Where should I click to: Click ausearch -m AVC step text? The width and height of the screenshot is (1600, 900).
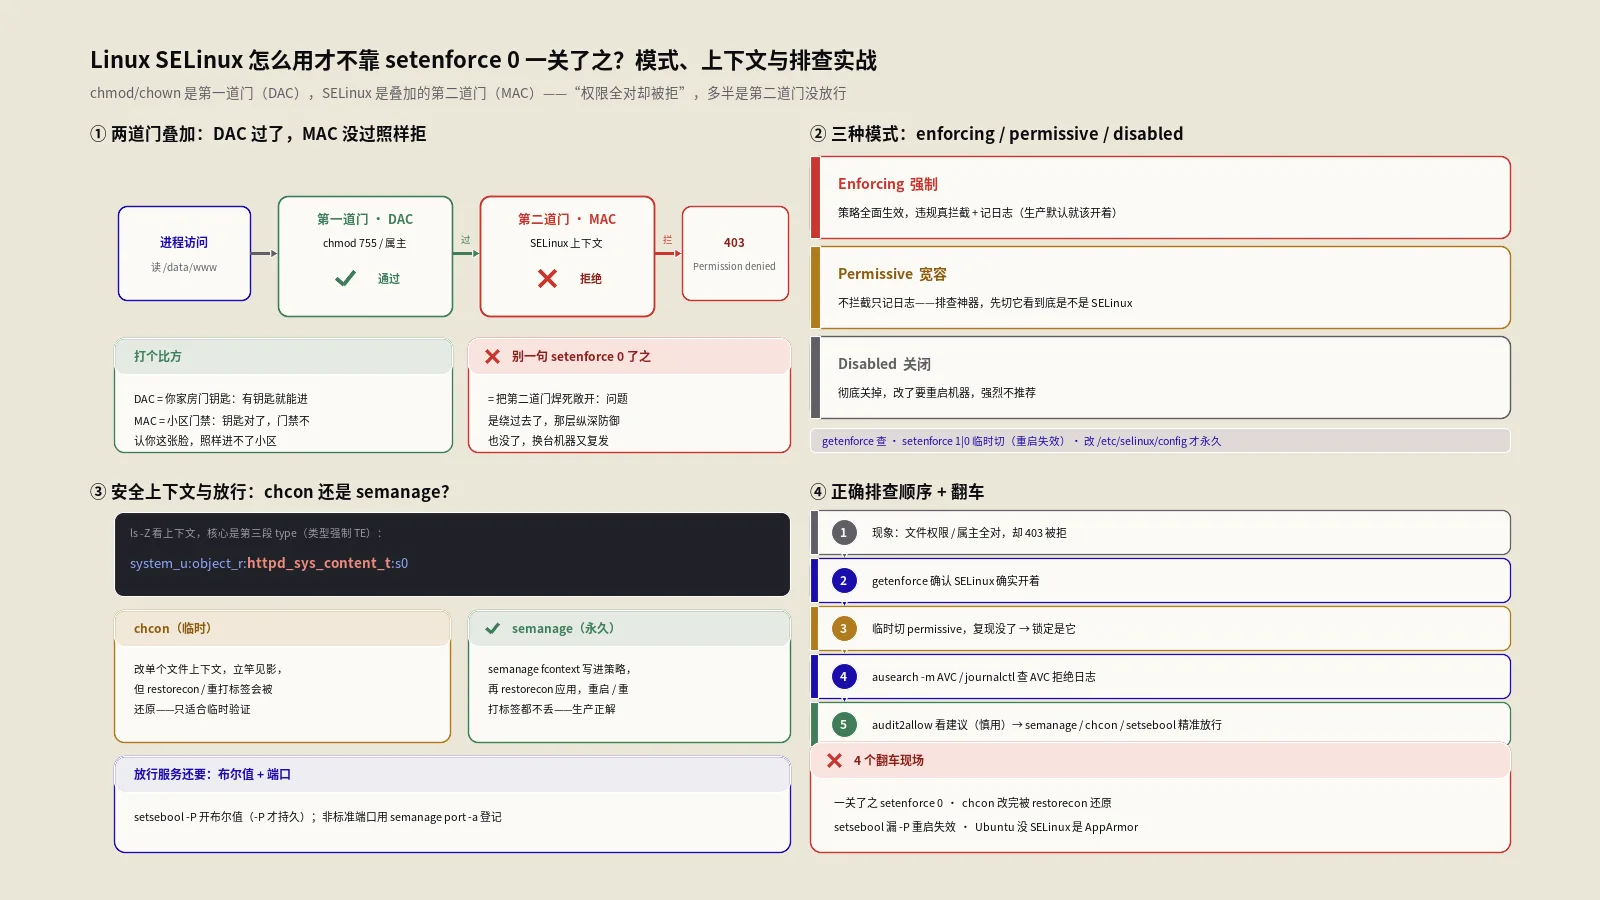tap(983, 677)
